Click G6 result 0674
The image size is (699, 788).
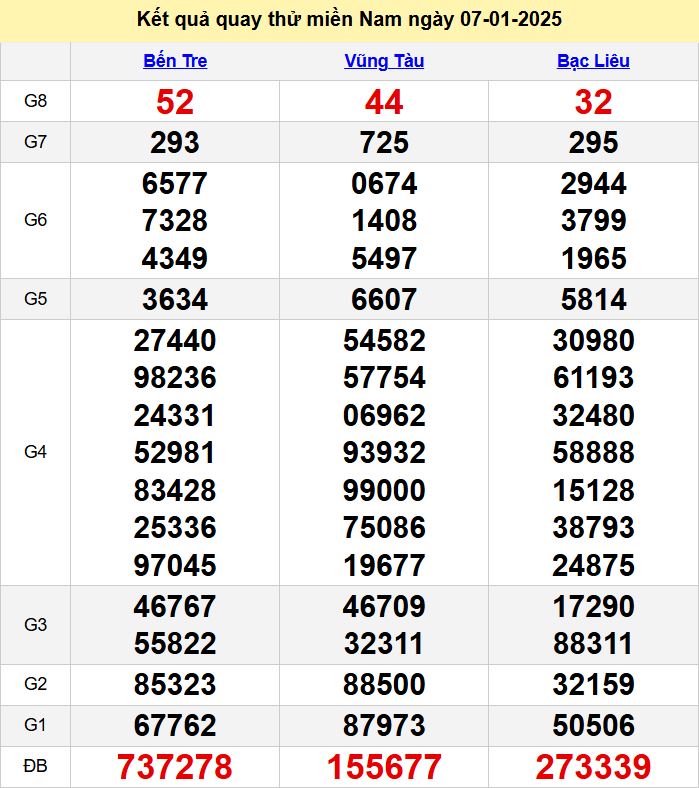tap(384, 183)
